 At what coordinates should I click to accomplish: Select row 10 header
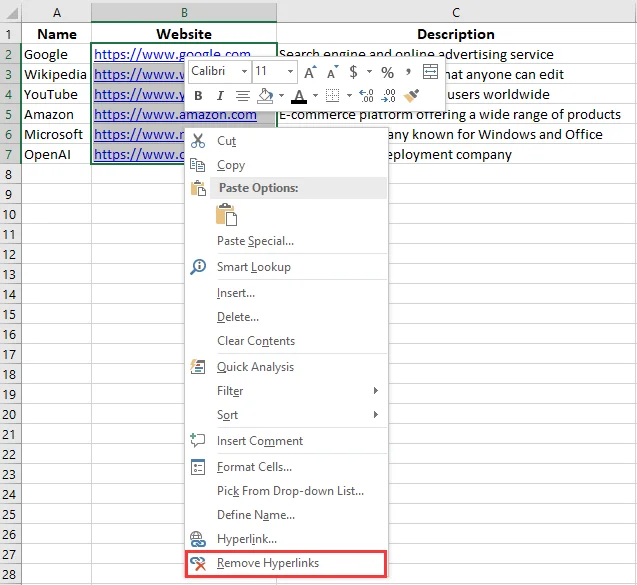tap(10, 214)
